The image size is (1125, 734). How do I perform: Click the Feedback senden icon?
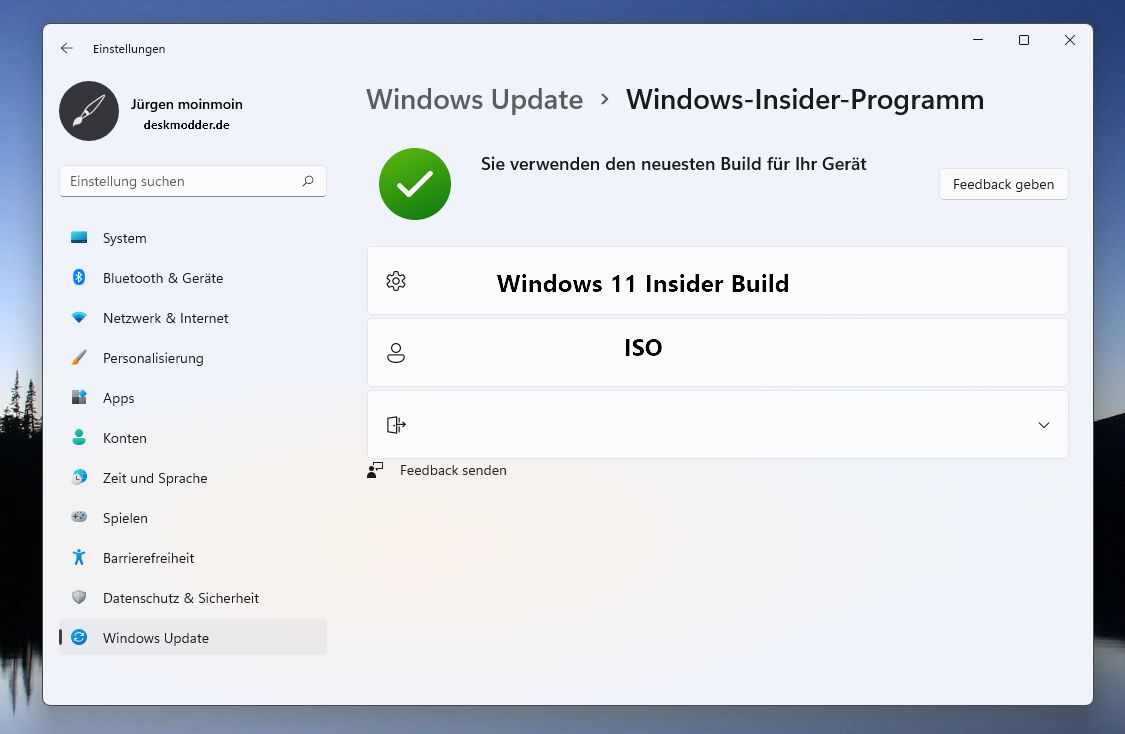click(375, 470)
